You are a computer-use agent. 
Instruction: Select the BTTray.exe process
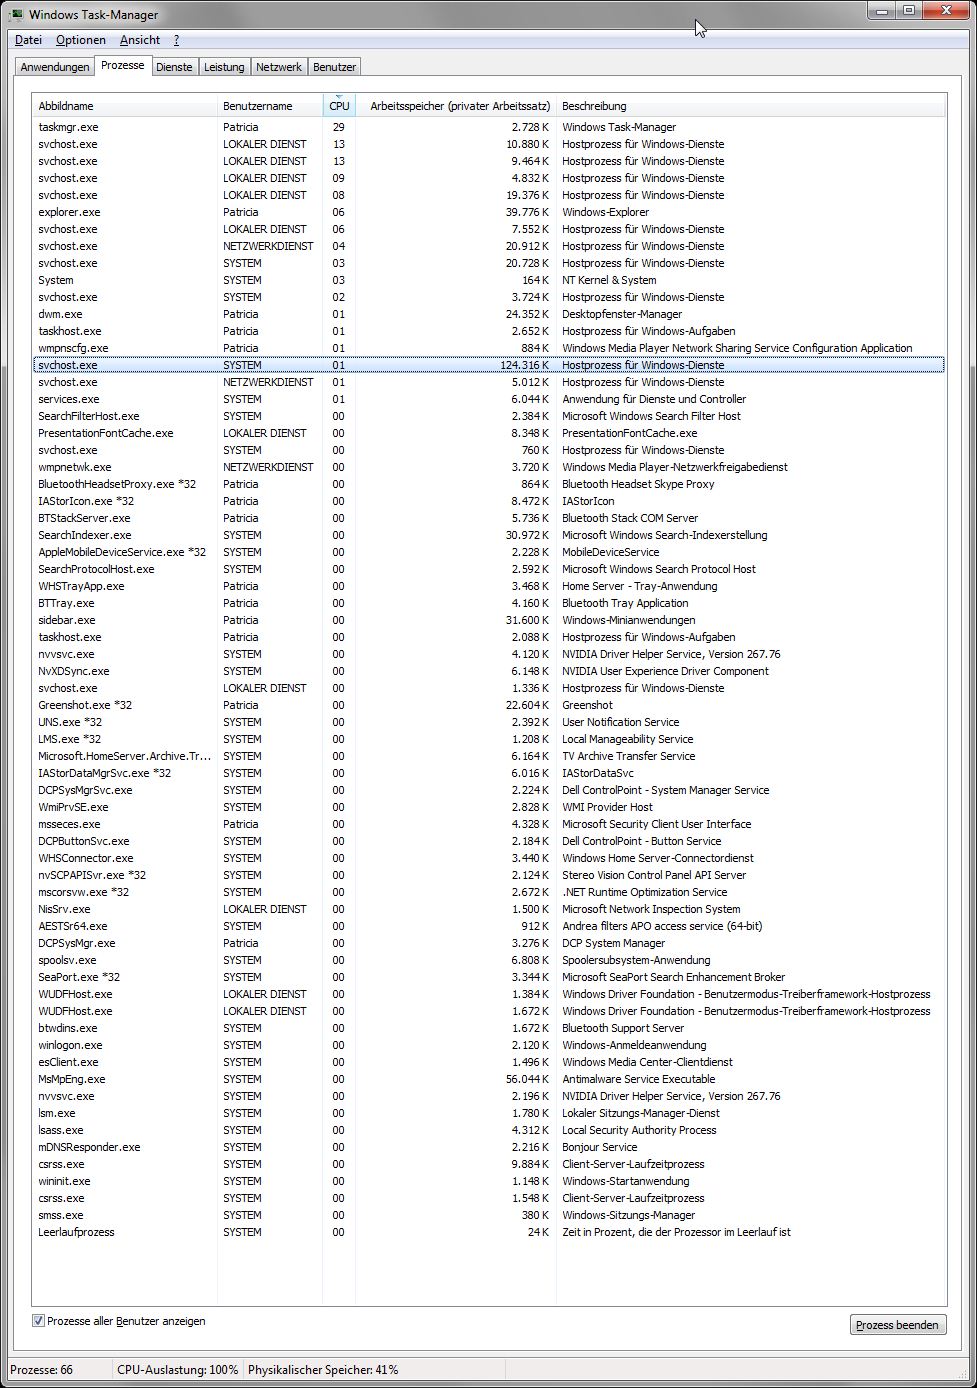[489, 603]
